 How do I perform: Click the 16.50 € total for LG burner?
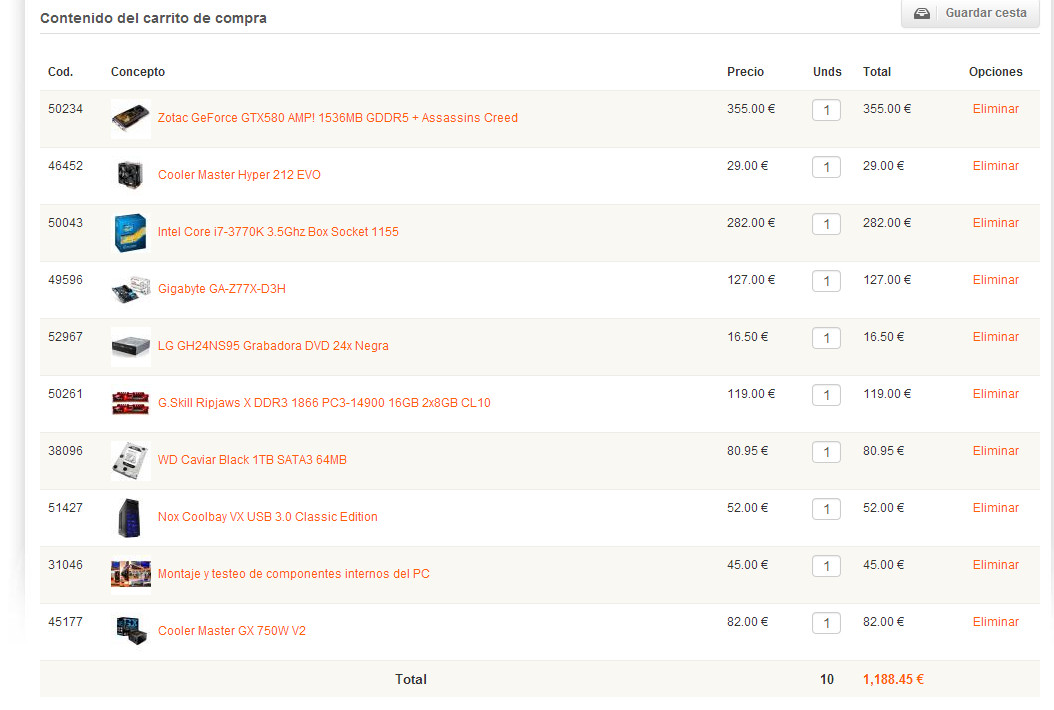point(883,337)
